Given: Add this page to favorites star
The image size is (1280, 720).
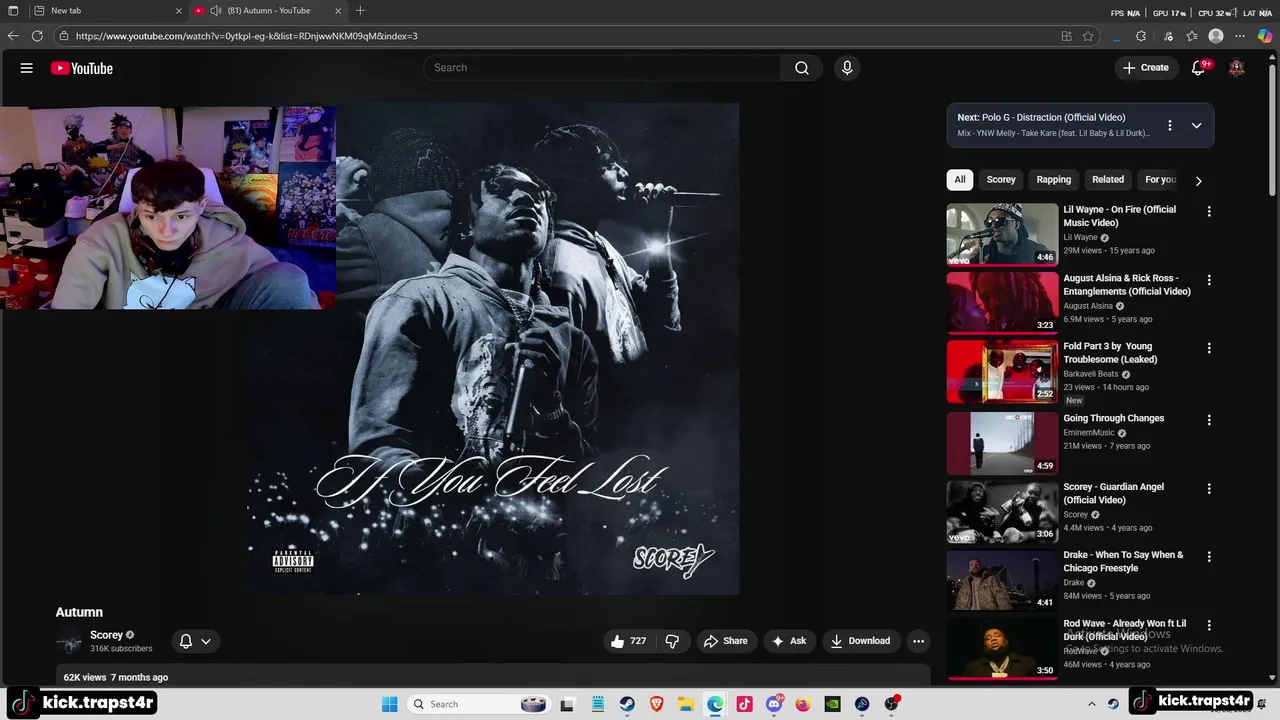Looking at the screenshot, I should coord(1089,36).
